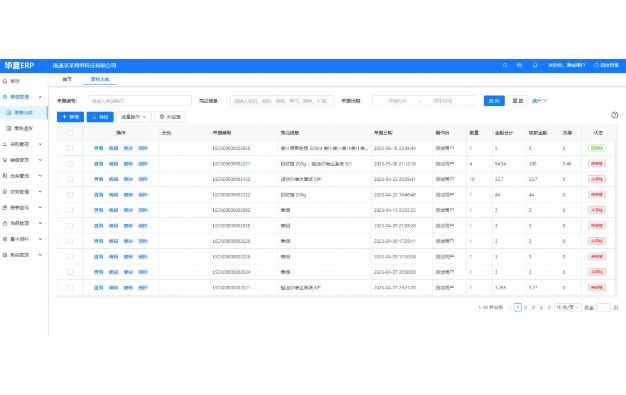626x395 pixels.
Task: Focus the 单据编号 input field
Action: [x=140, y=101]
